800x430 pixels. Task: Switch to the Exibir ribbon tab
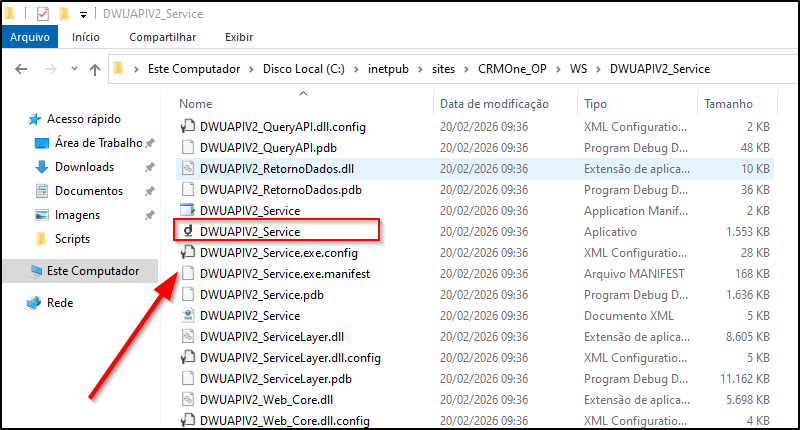point(238,38)
